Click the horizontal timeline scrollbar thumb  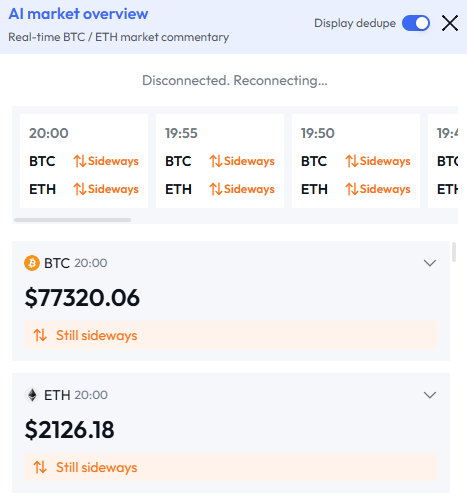pos(72,220)
